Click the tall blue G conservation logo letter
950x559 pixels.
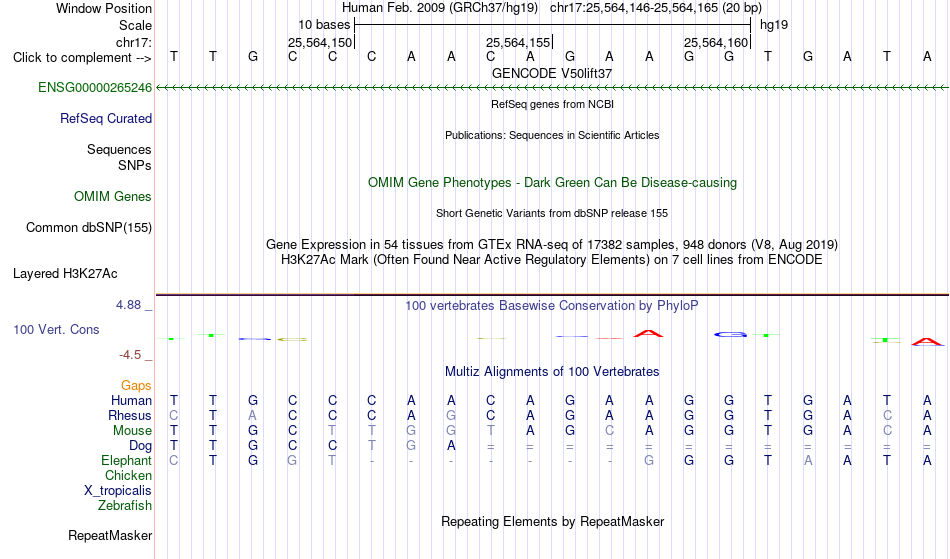point(730,334)
